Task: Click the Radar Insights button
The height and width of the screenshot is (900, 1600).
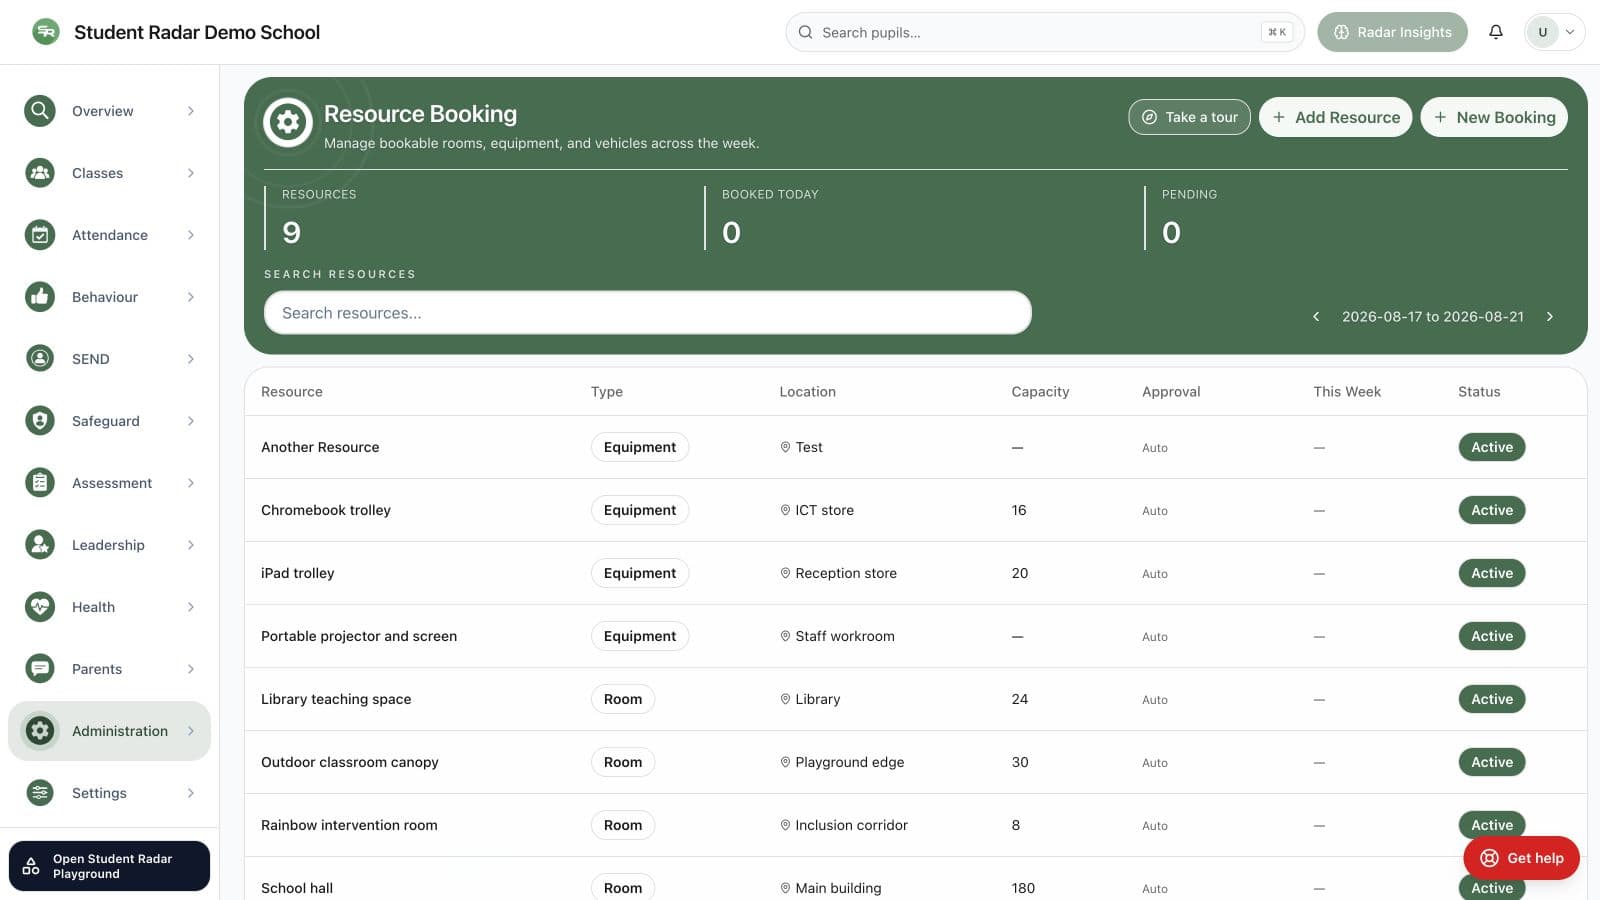Action: tap(1392, 32)
